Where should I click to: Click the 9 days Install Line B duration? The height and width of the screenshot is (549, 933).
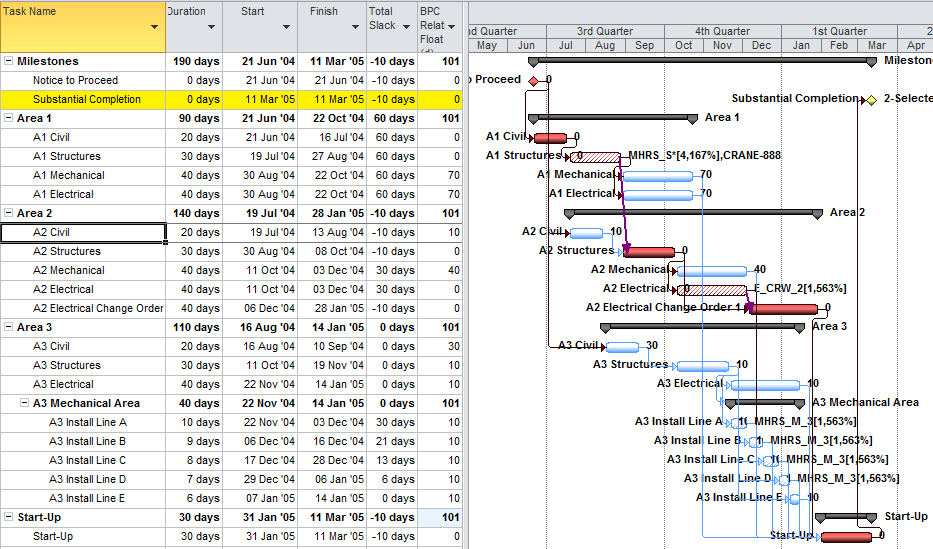click(x=195, y=442)
